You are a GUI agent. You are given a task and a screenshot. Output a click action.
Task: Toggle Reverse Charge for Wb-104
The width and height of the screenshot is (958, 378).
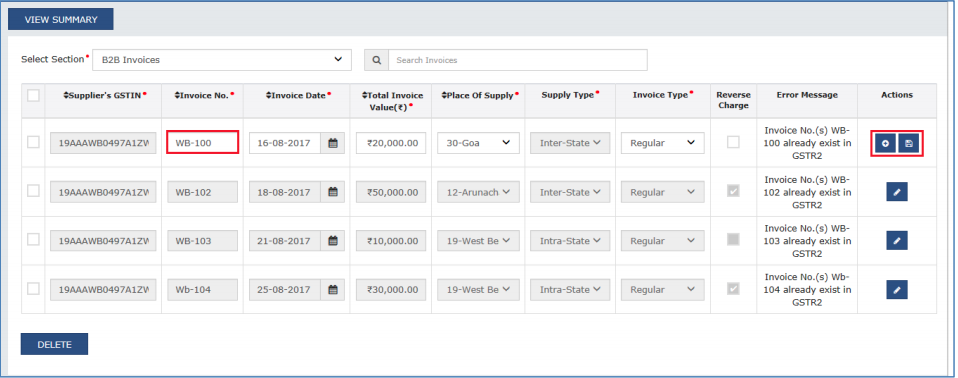(733, 288)
